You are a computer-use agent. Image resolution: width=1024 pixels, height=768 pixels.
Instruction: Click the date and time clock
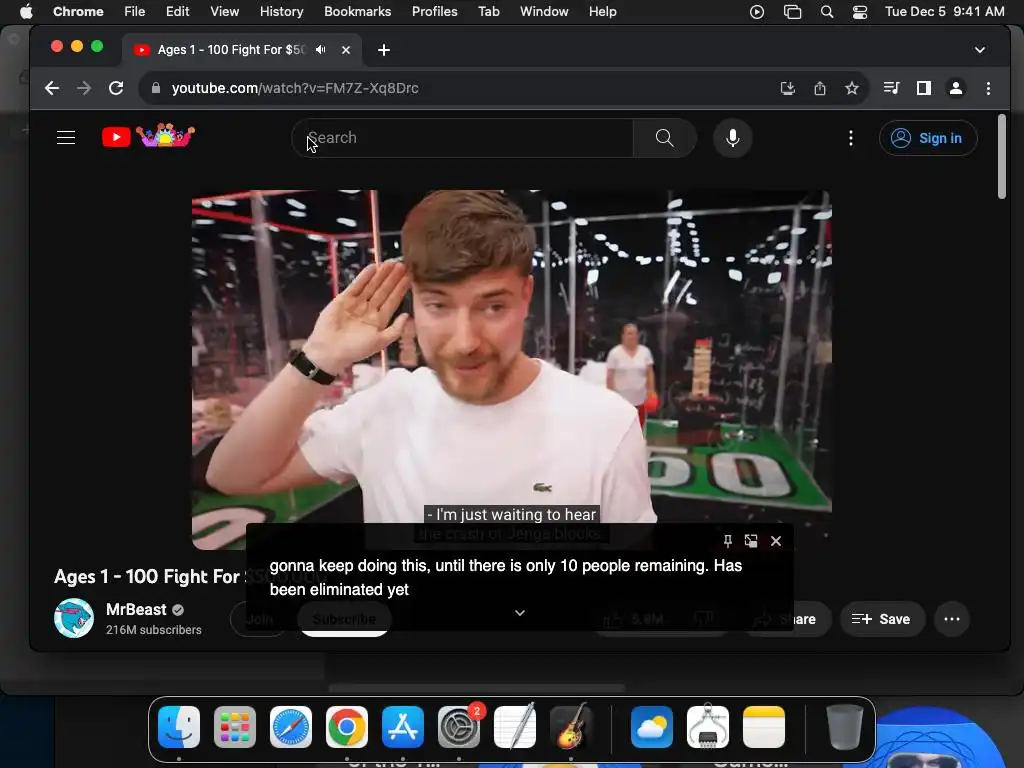[944, 11]
